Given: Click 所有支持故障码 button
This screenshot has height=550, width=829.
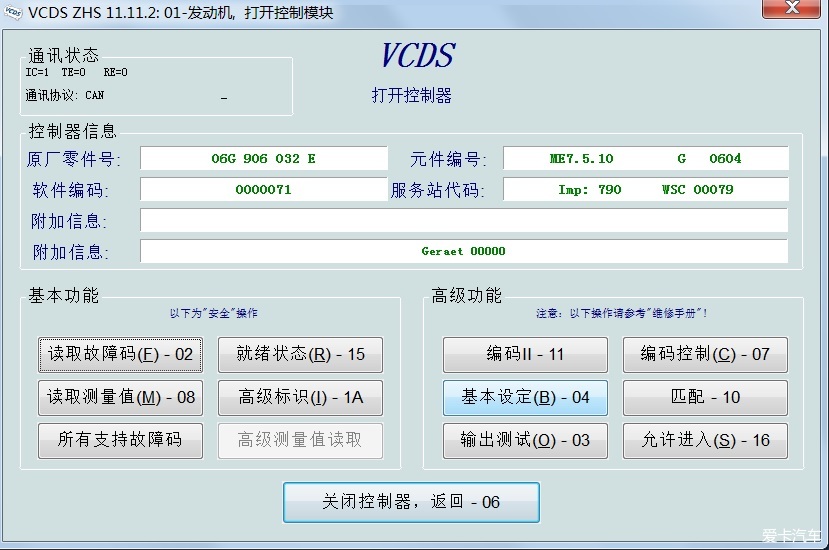Looking at the screenshot, I should (x=121, y=441).
